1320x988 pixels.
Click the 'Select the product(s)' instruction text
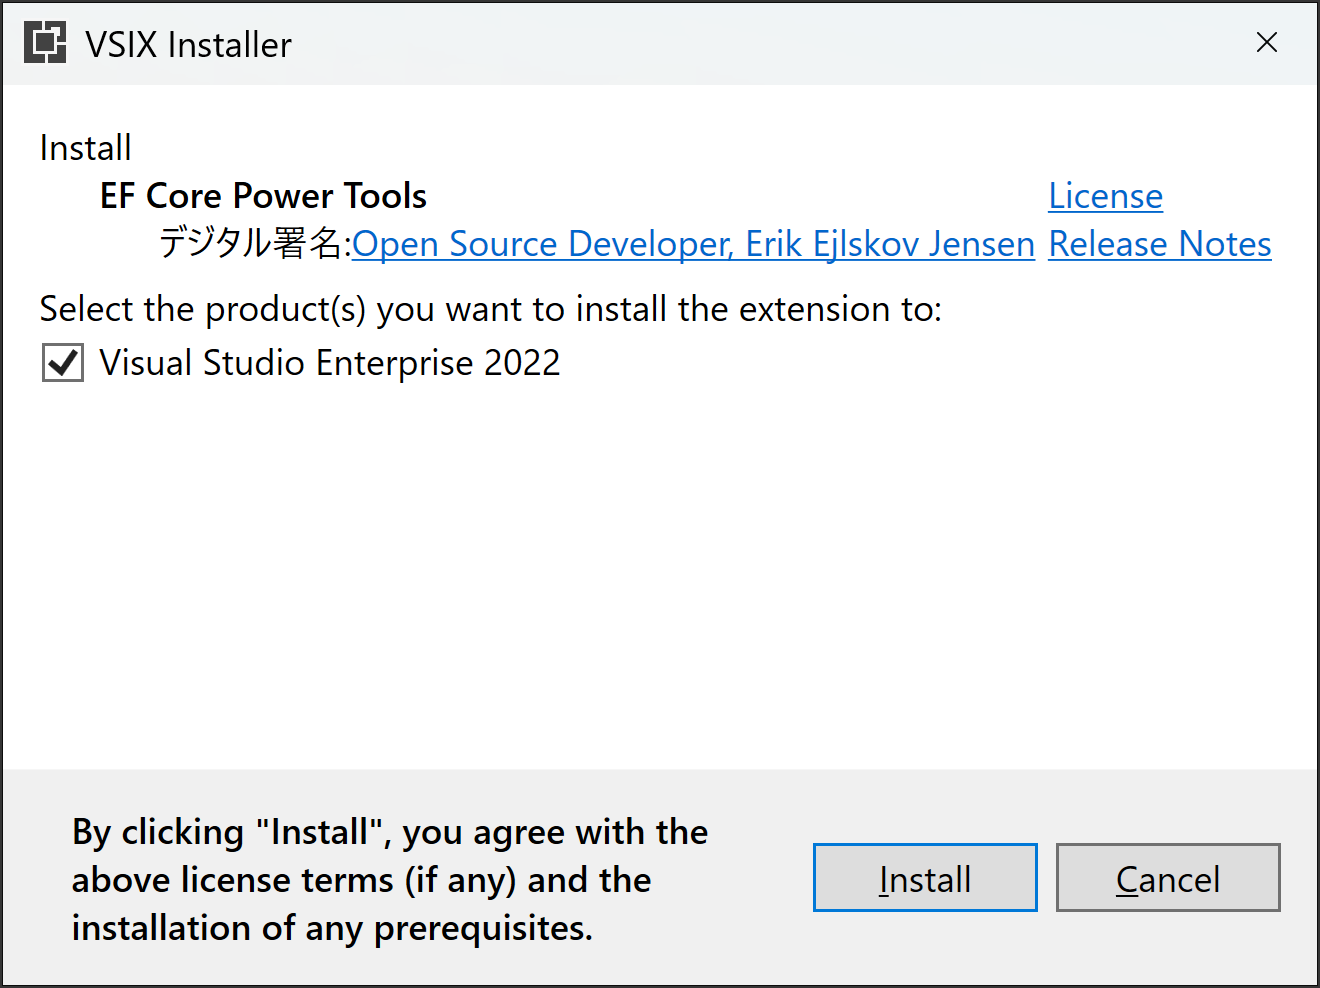(490, 309)
